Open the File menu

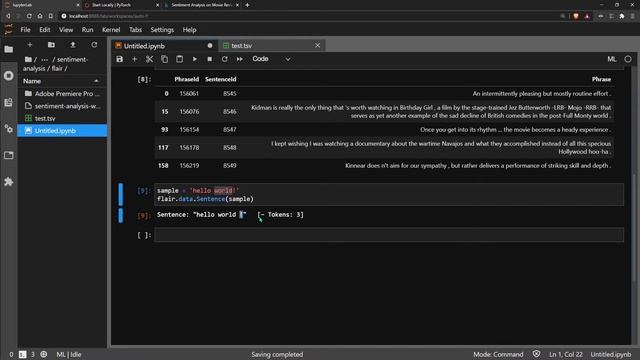click(x=25, y=30)
